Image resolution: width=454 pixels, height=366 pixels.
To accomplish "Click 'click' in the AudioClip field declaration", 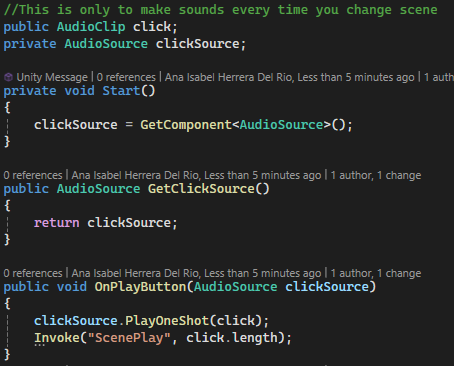I will [x=152, y=27].
